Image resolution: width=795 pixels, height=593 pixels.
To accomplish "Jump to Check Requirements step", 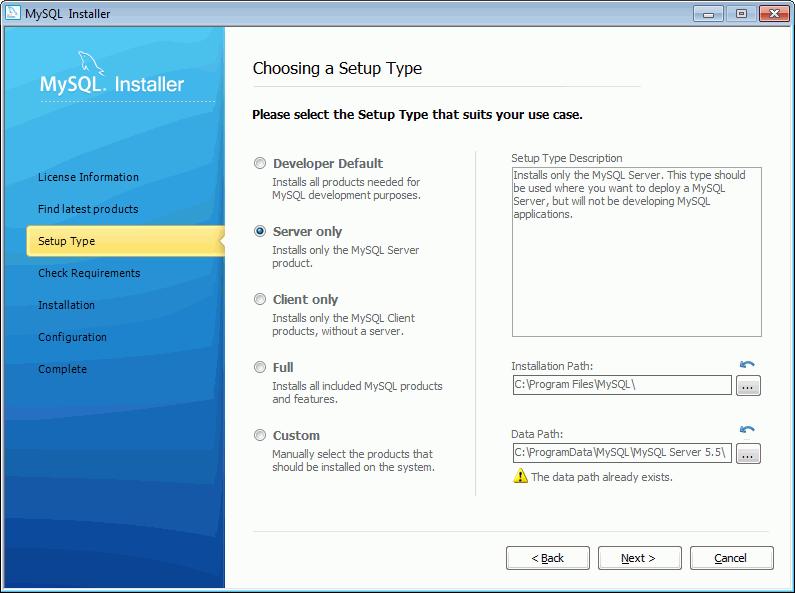I will pyautogui.click(x=89, y=273).
